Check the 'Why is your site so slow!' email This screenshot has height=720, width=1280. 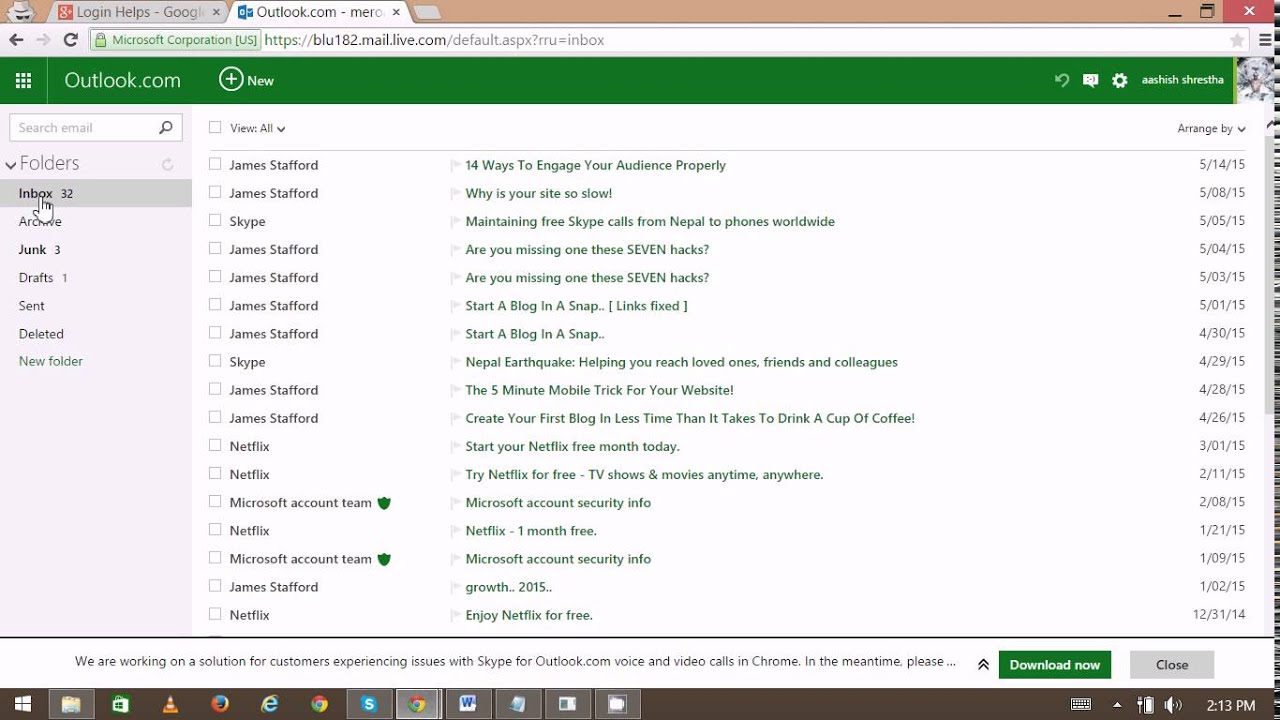(215, 192)
